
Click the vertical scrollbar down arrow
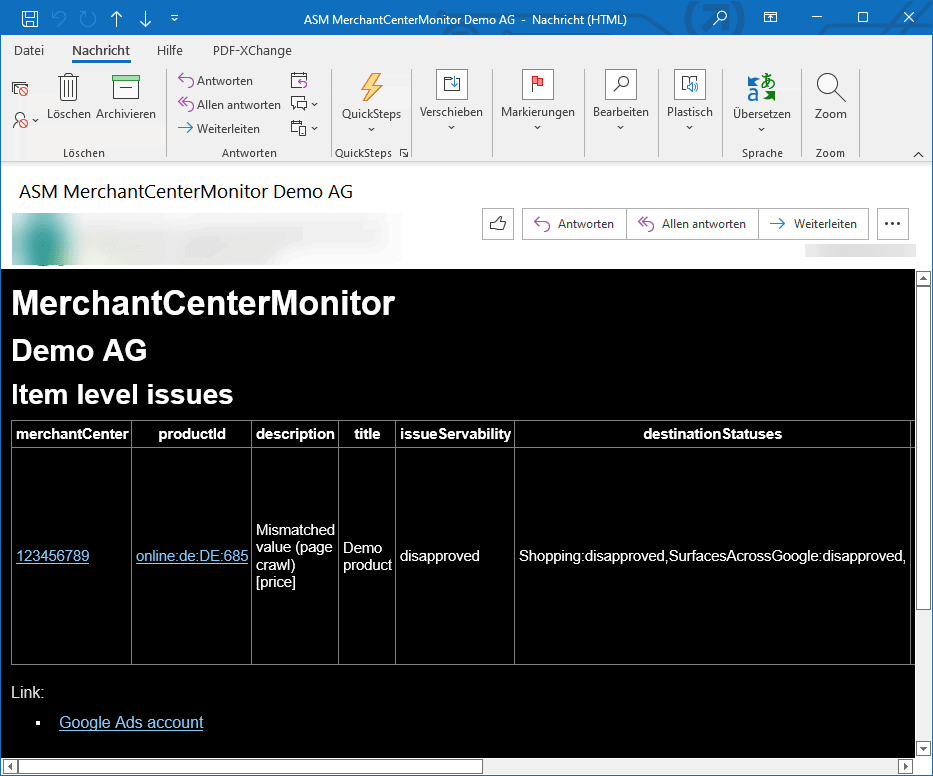923,749
